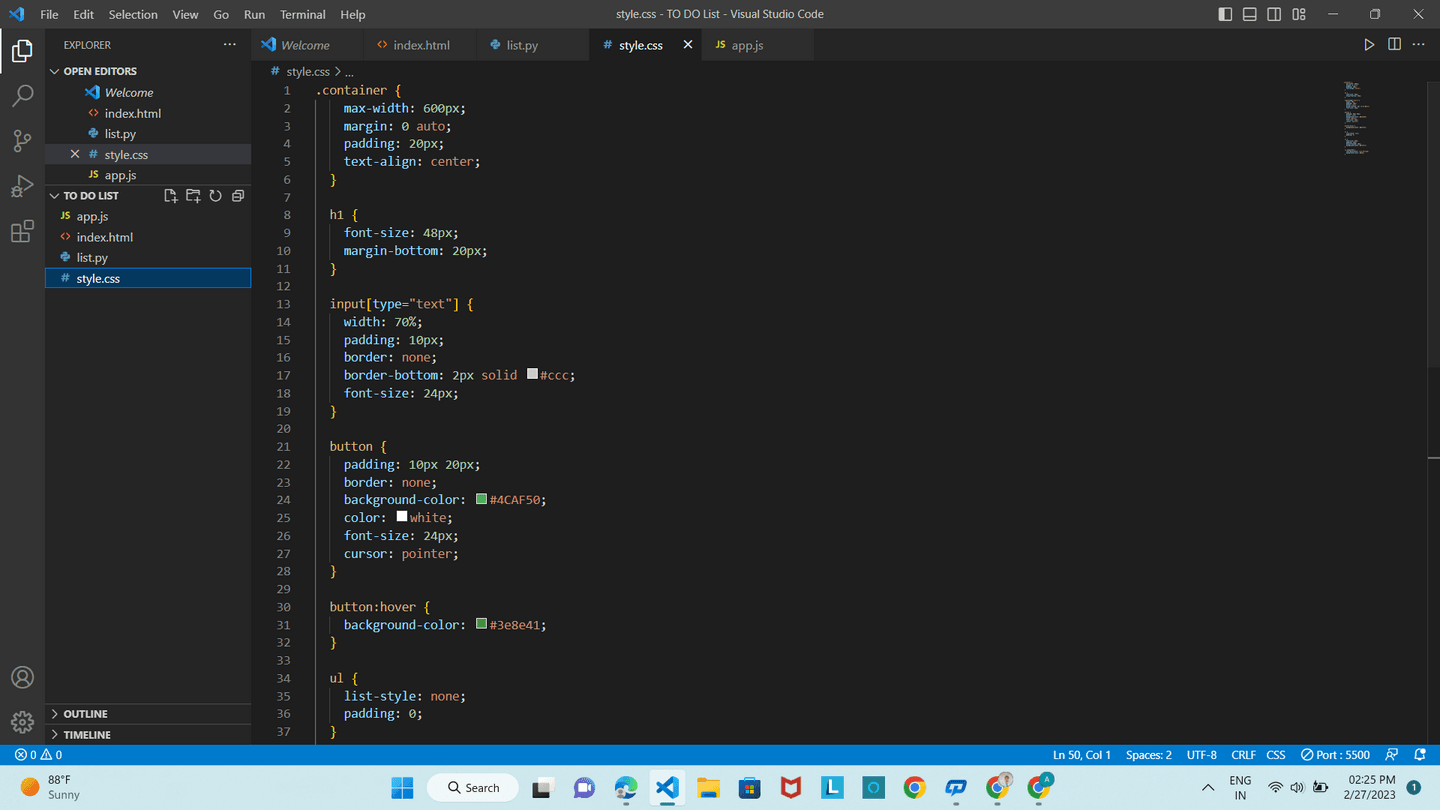Open the Selection menu
This screenshot has width=1440, height=810.
133,14
